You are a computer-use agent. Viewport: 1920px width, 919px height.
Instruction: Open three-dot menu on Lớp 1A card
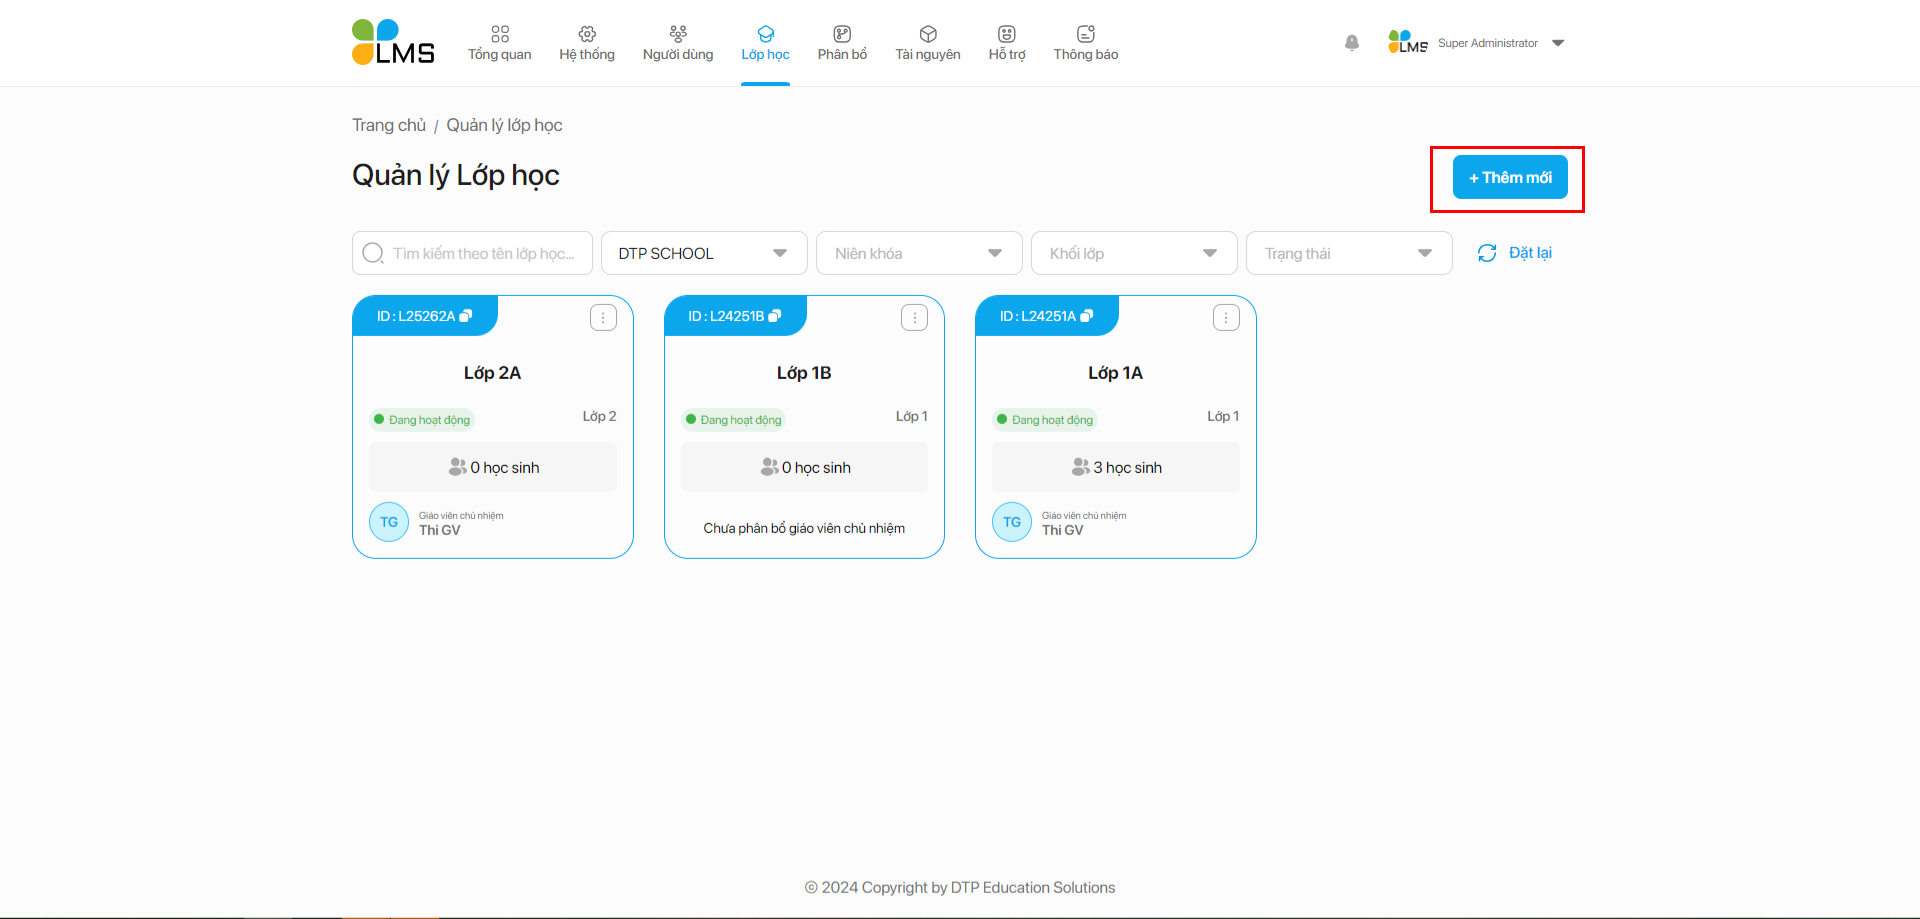point(1226,318)
